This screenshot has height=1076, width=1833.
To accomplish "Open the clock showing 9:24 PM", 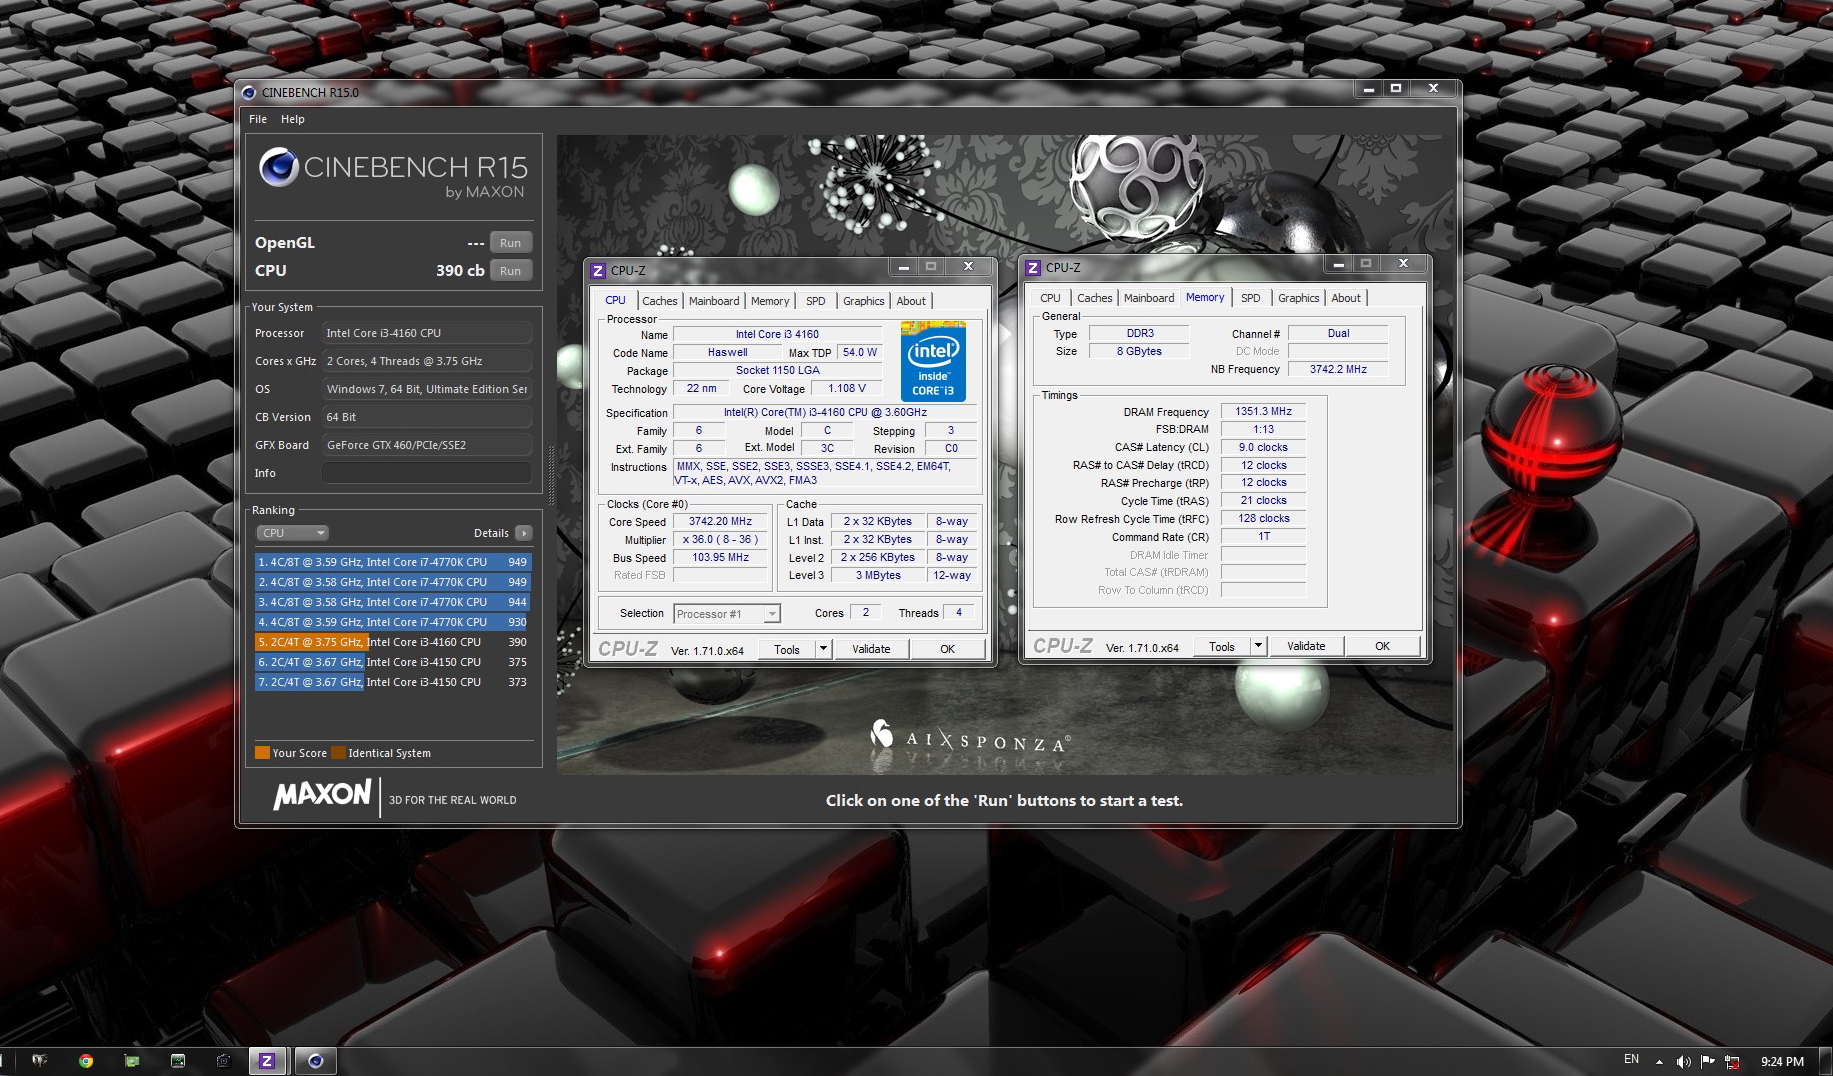I will 1782,1061.
